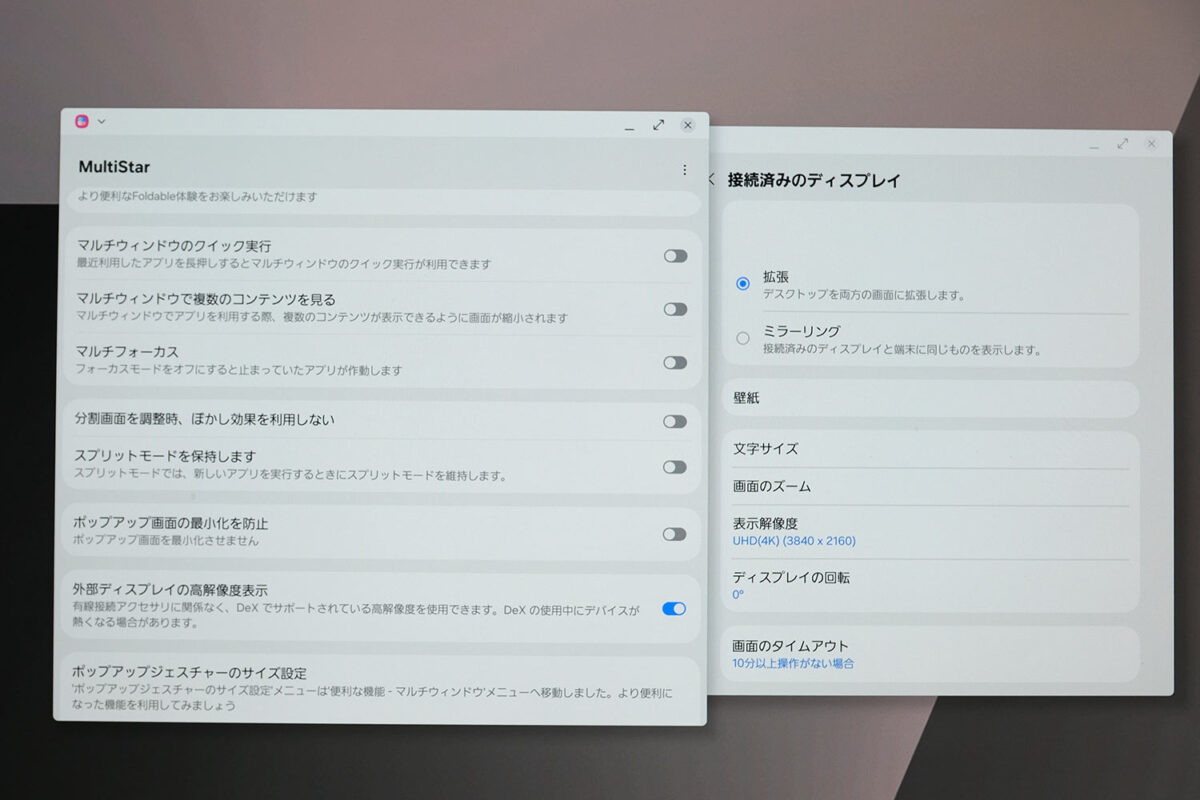Open the 文字サイズ setting

pos(930,449)
